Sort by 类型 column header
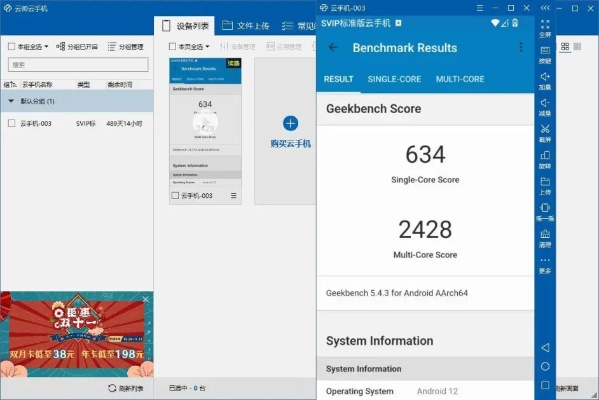This screenshot has width=599, height=400. (x=84, y=84)
